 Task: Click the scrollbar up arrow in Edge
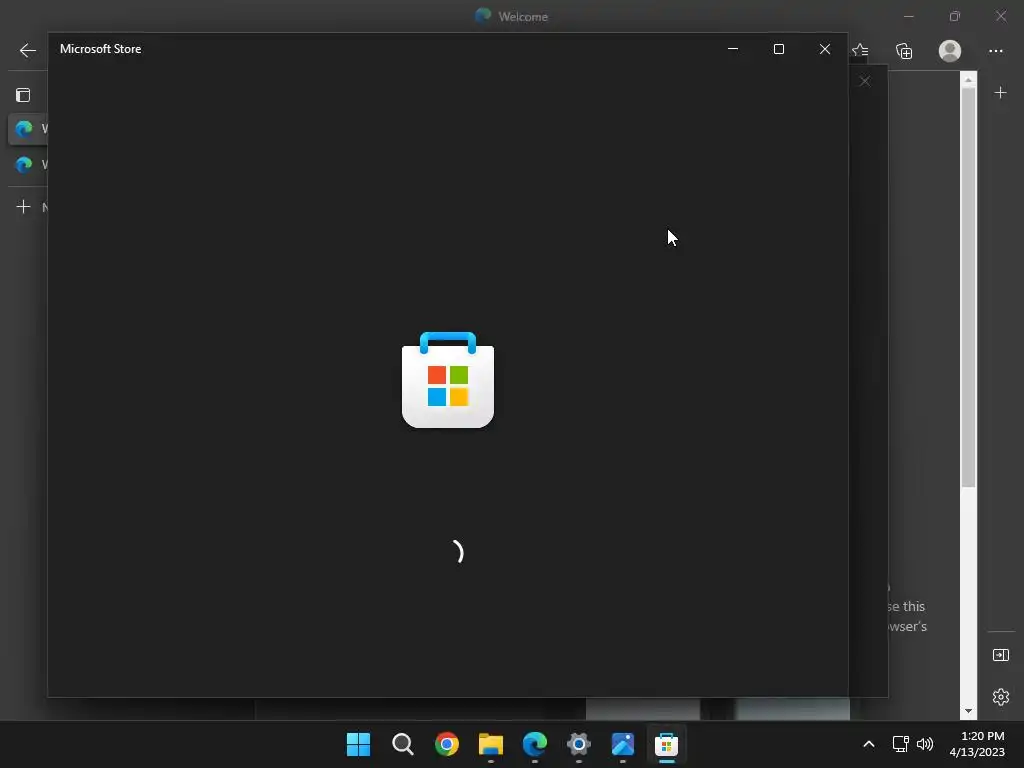coord(968,80)
